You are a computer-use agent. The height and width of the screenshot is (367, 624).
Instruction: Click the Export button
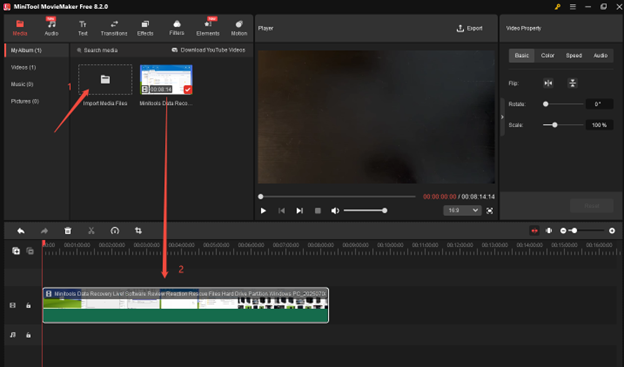pyautogui.click(x=470, y=28)
